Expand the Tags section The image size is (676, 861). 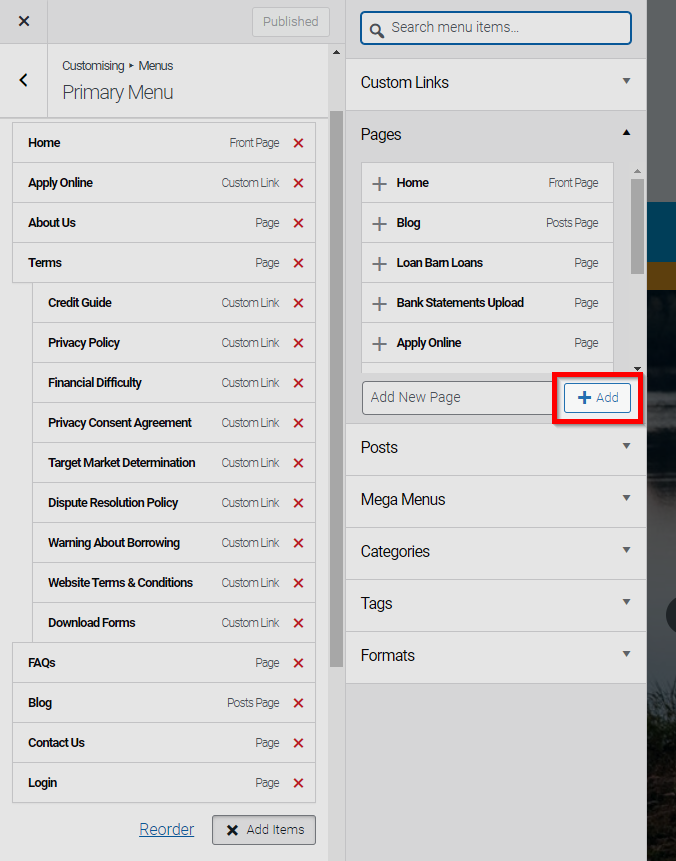pos(496,603)
